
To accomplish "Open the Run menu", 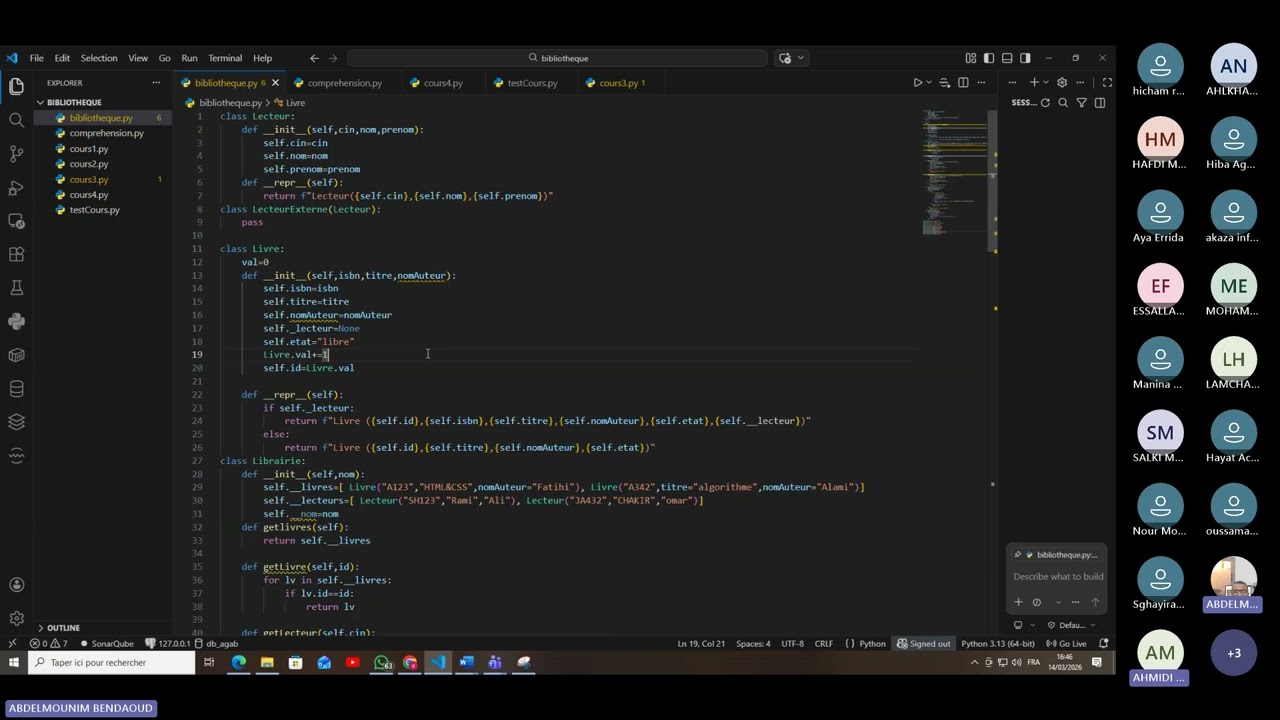I will 189,58.
